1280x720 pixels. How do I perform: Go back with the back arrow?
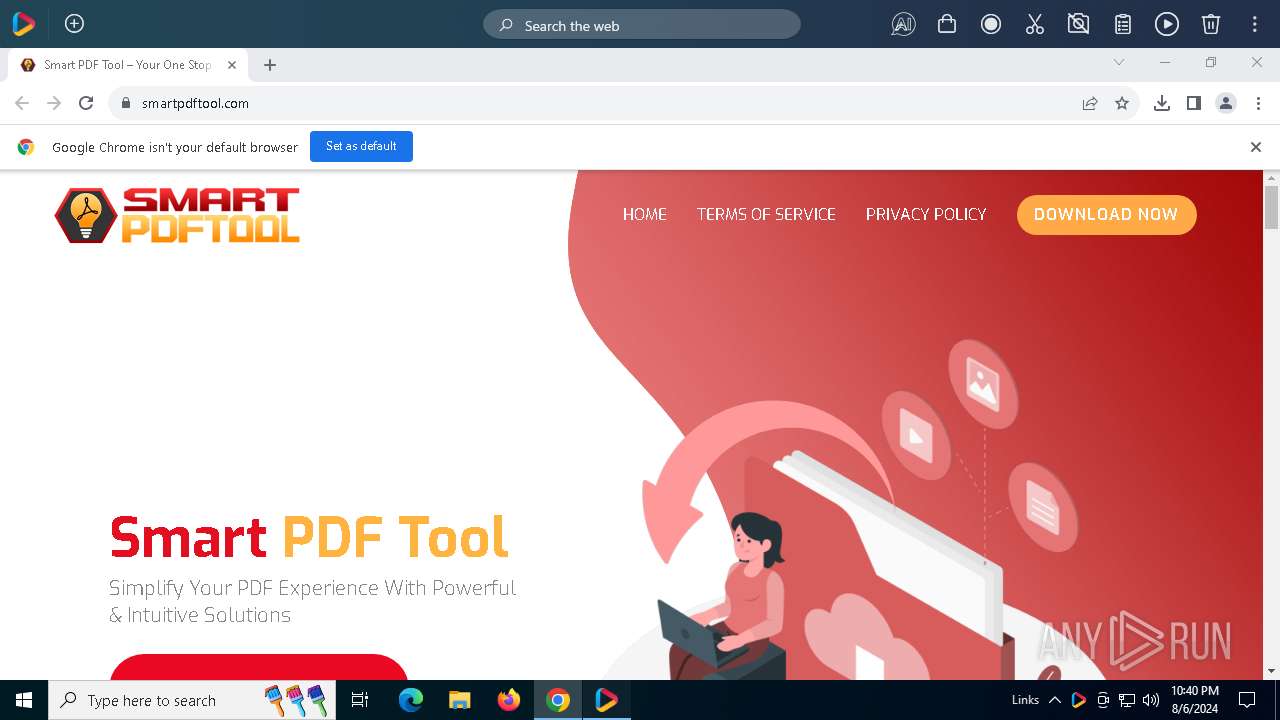(x=22, y=103)
